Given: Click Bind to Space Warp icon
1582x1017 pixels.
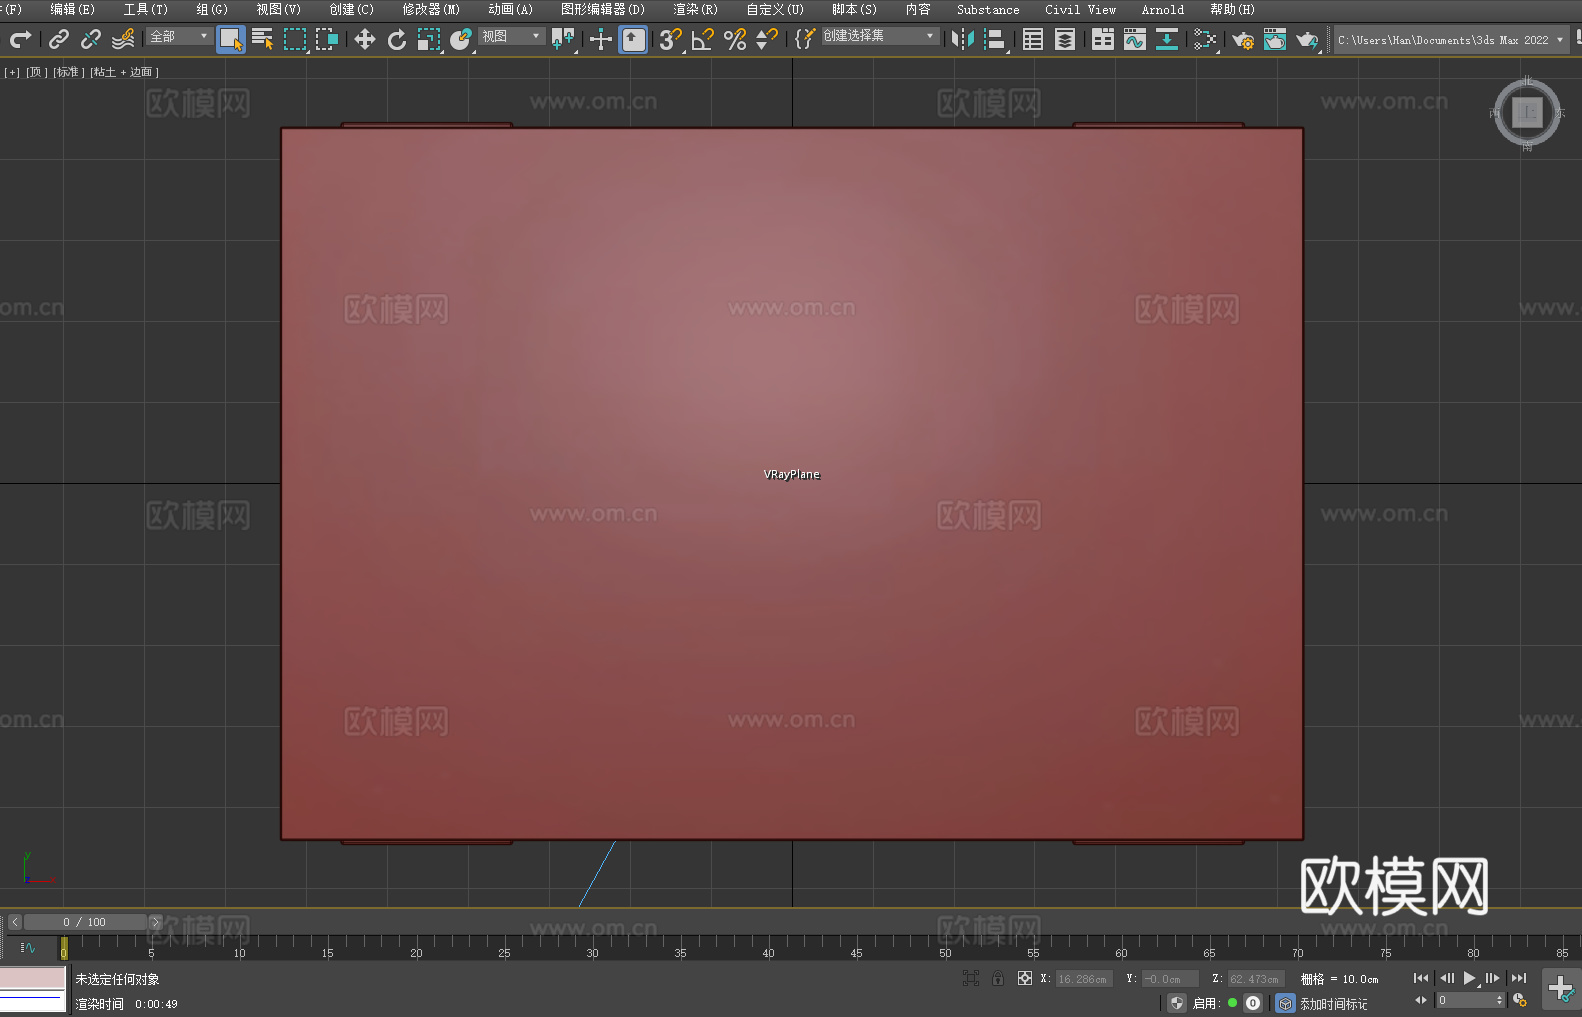Looking at the screenshot, I should [123, 39].
